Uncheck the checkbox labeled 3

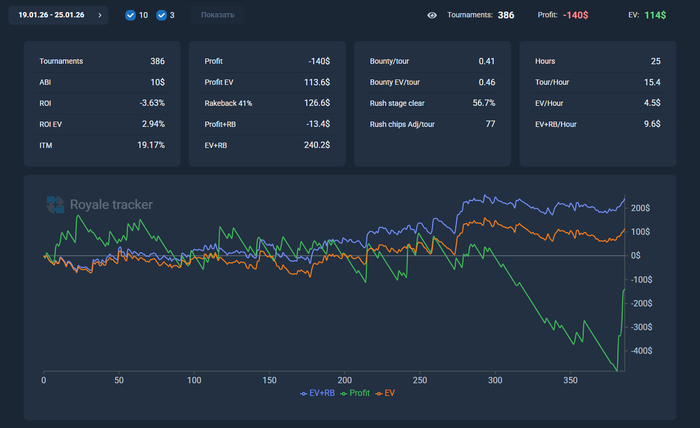(161, 15)
